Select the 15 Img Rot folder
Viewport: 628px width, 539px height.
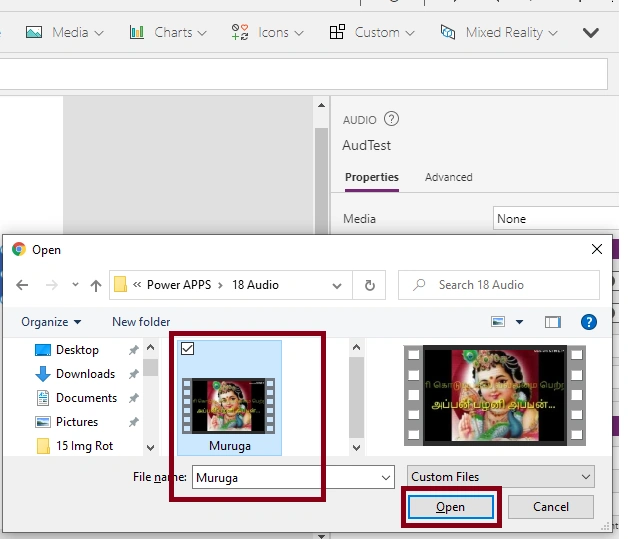[84, 446]
